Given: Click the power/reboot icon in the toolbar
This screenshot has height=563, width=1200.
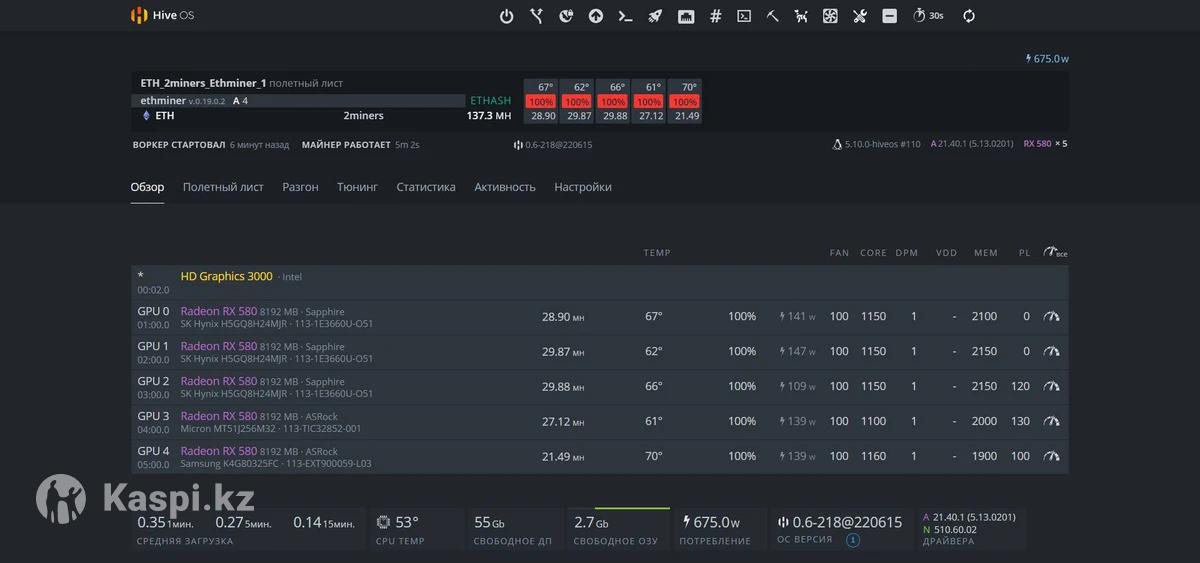Looking at the screenshot, I should point(507,16).
